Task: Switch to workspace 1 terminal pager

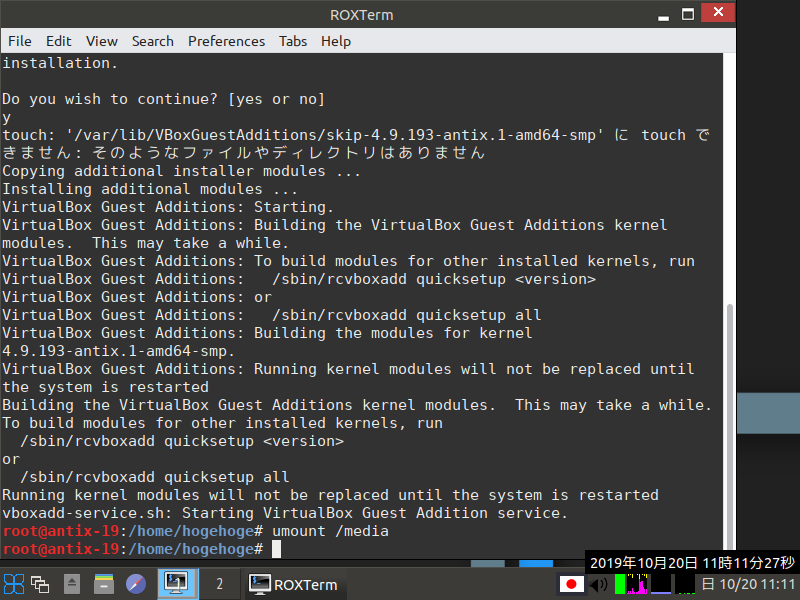Action: pos(177,584)
